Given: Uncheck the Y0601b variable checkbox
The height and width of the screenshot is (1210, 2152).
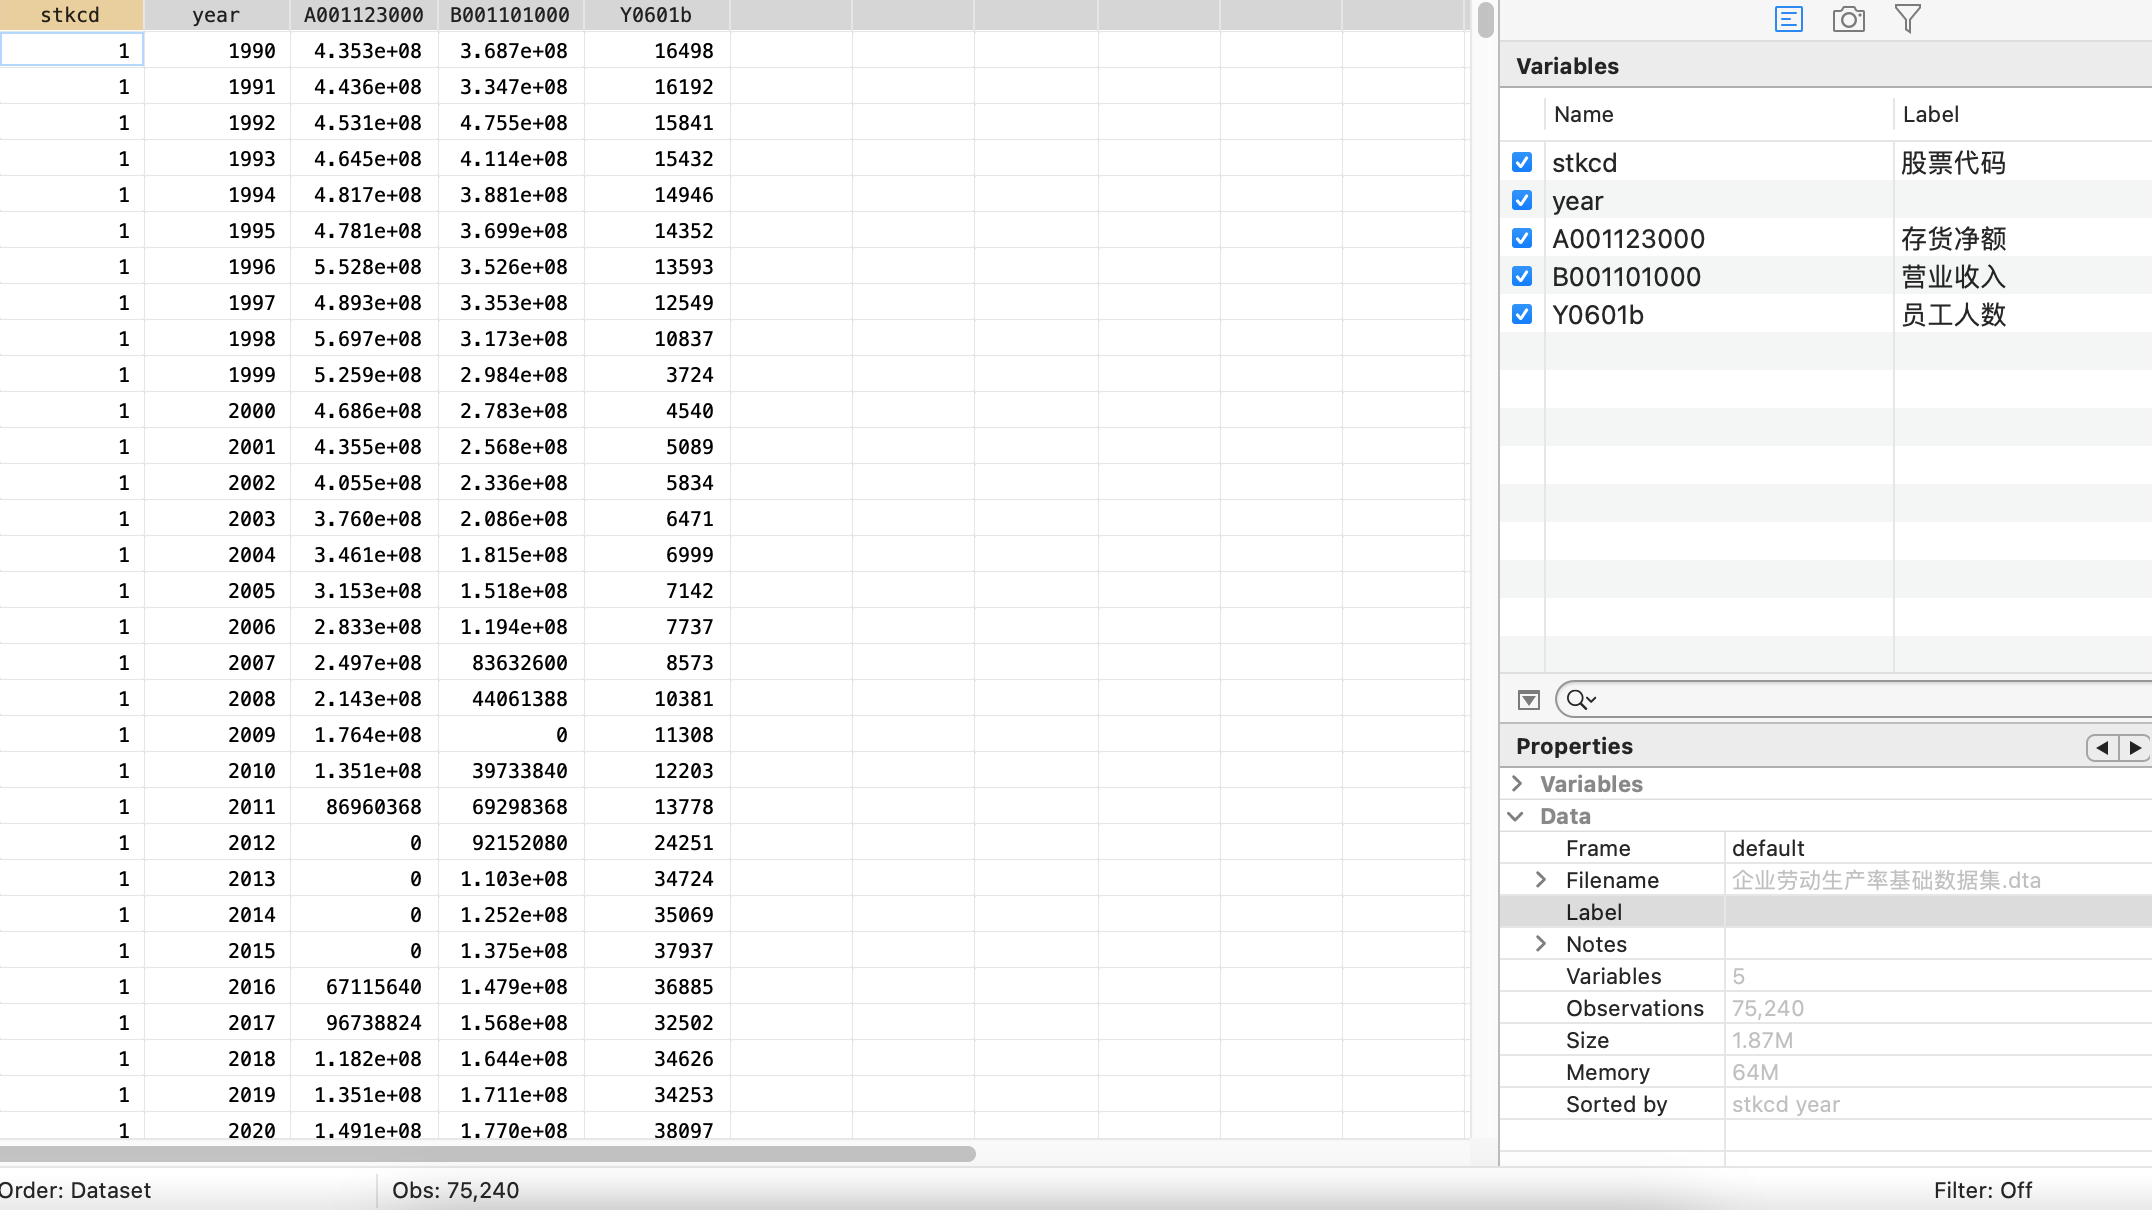Looking at the screenshot, I should [x=1522, y=314].
